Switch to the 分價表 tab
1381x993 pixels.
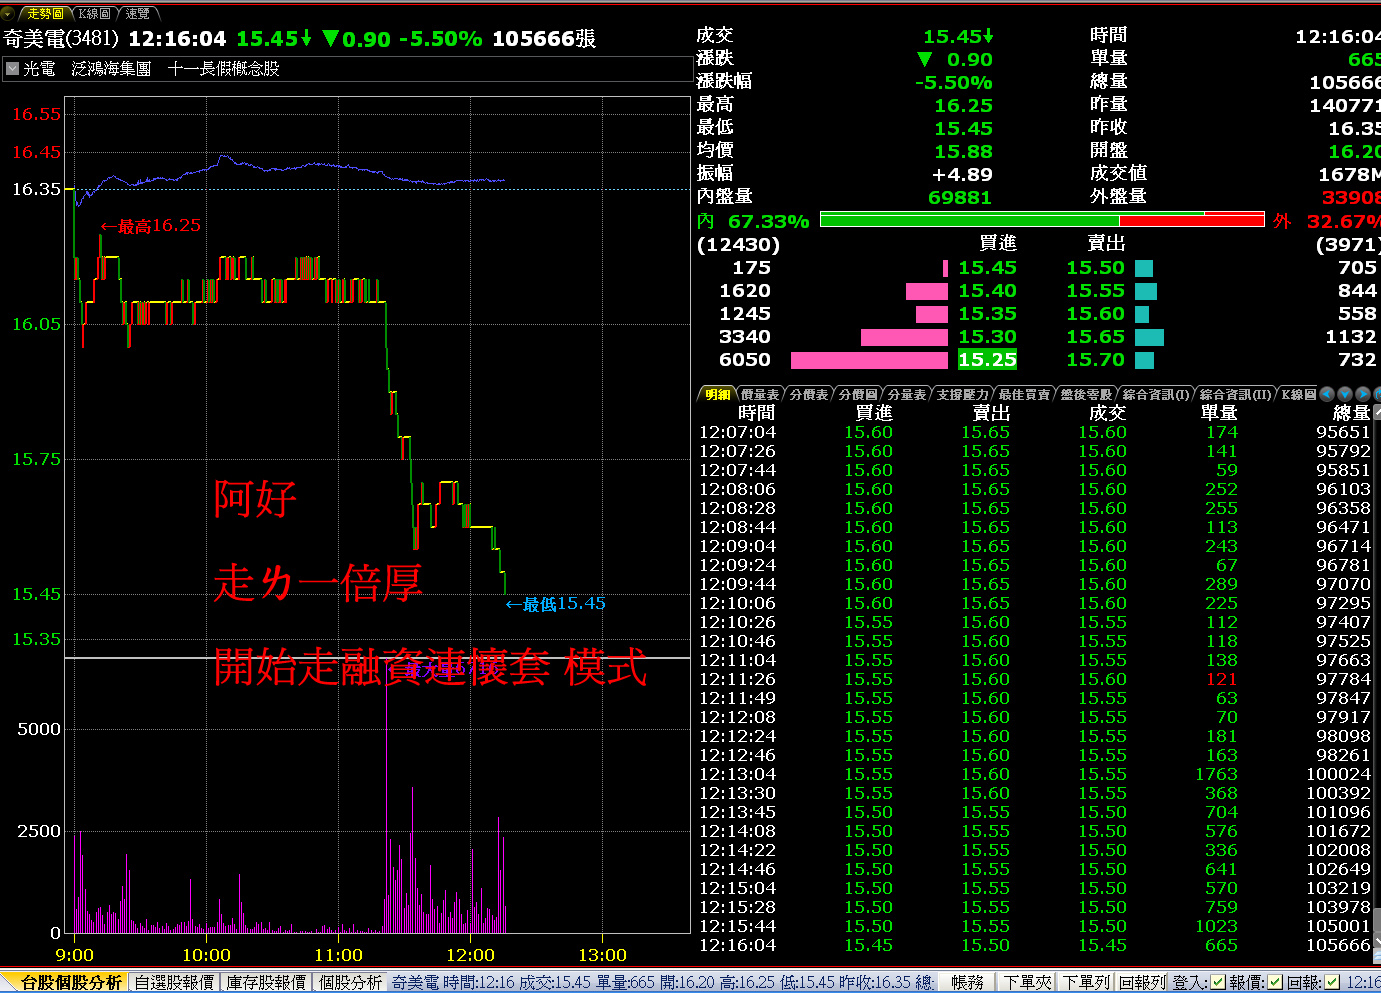(809, 395)
